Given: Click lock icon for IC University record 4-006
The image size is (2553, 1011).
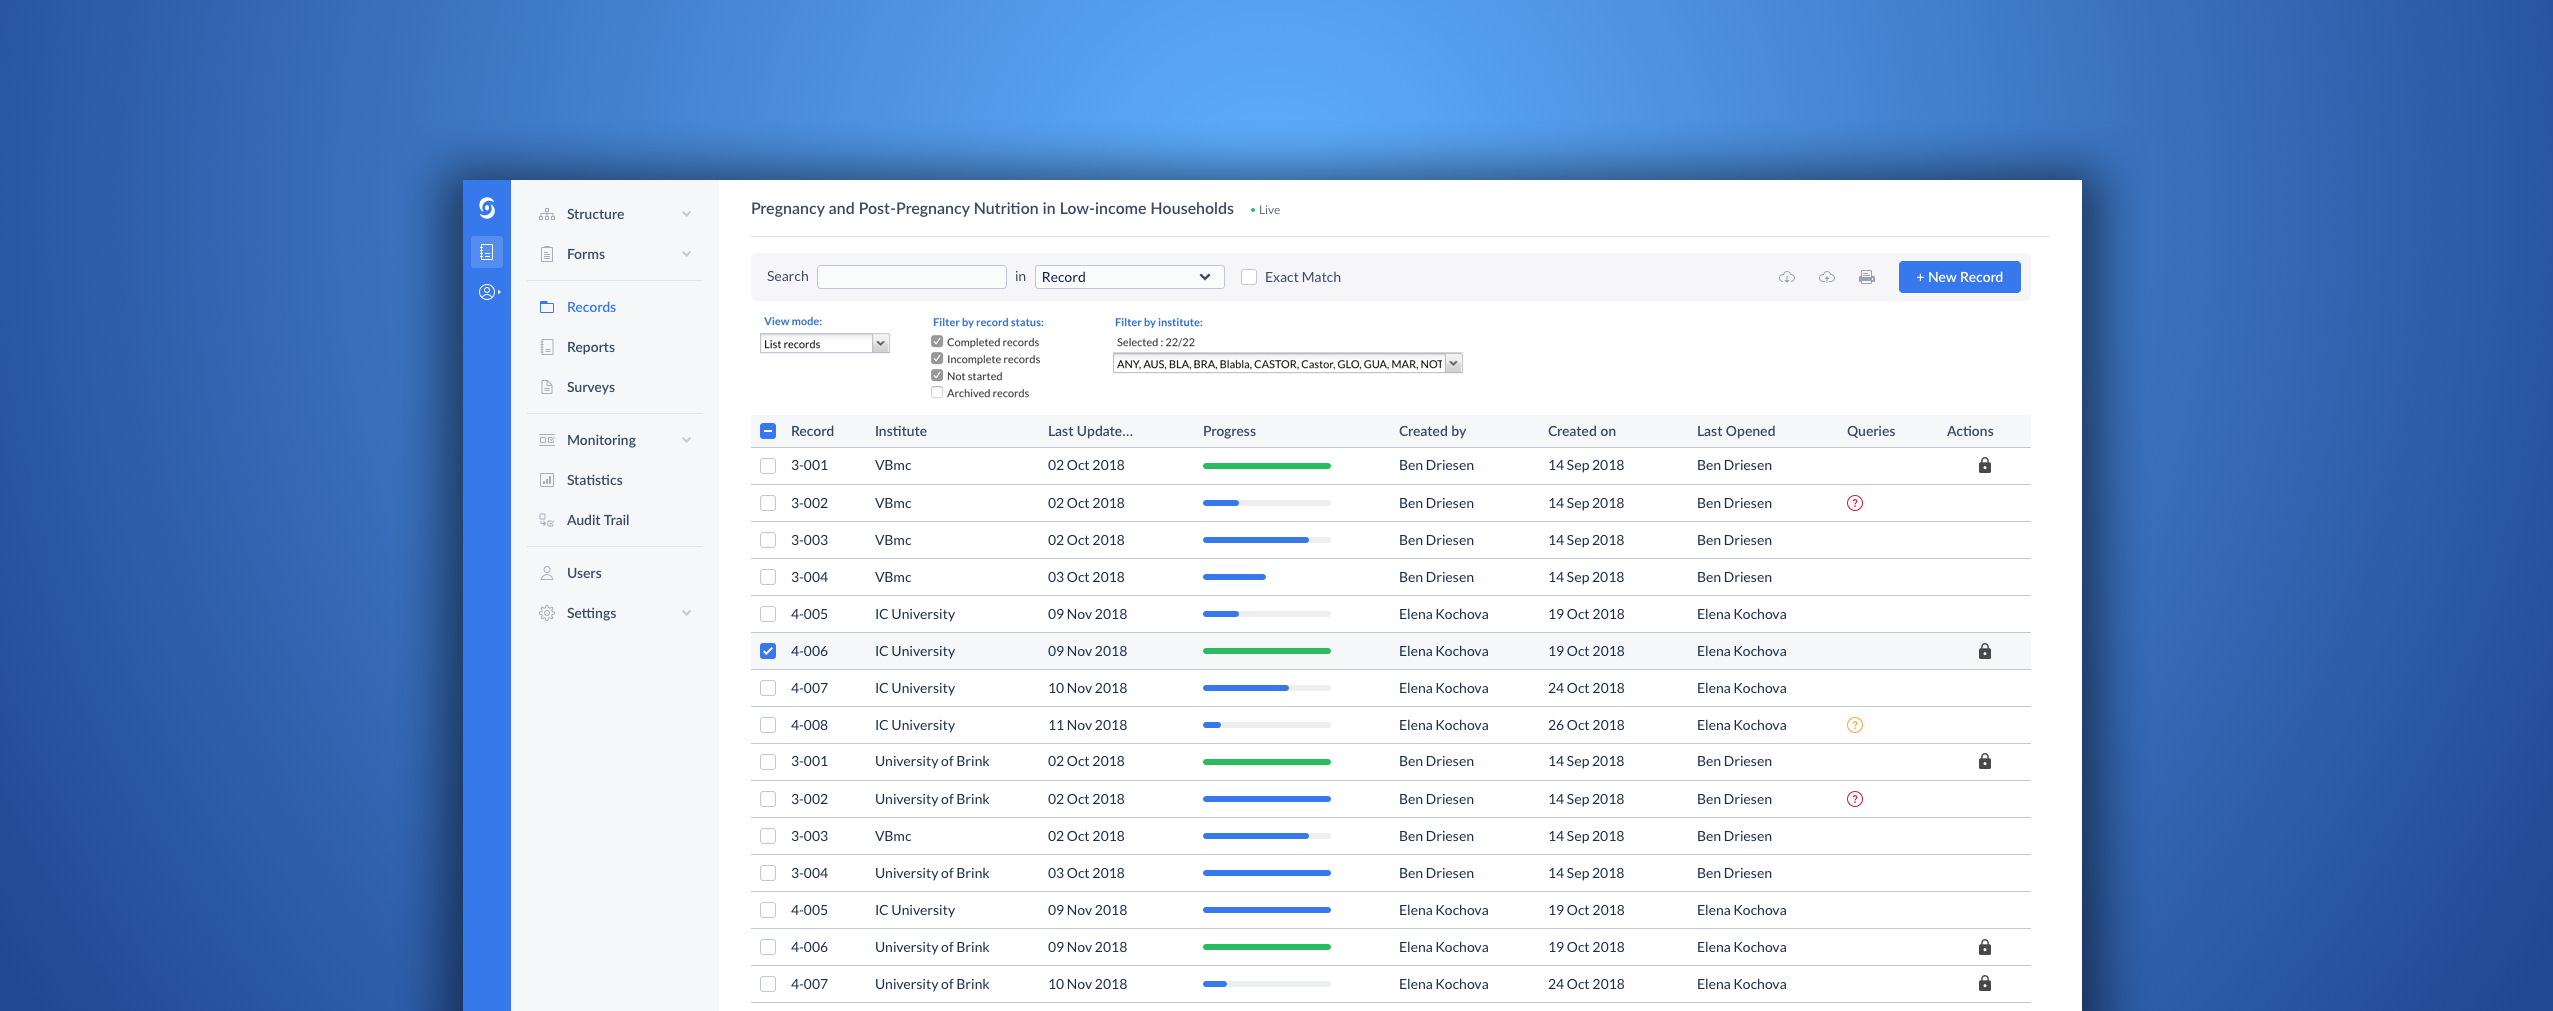Looking at the screenshot, I should point(1985,651).
